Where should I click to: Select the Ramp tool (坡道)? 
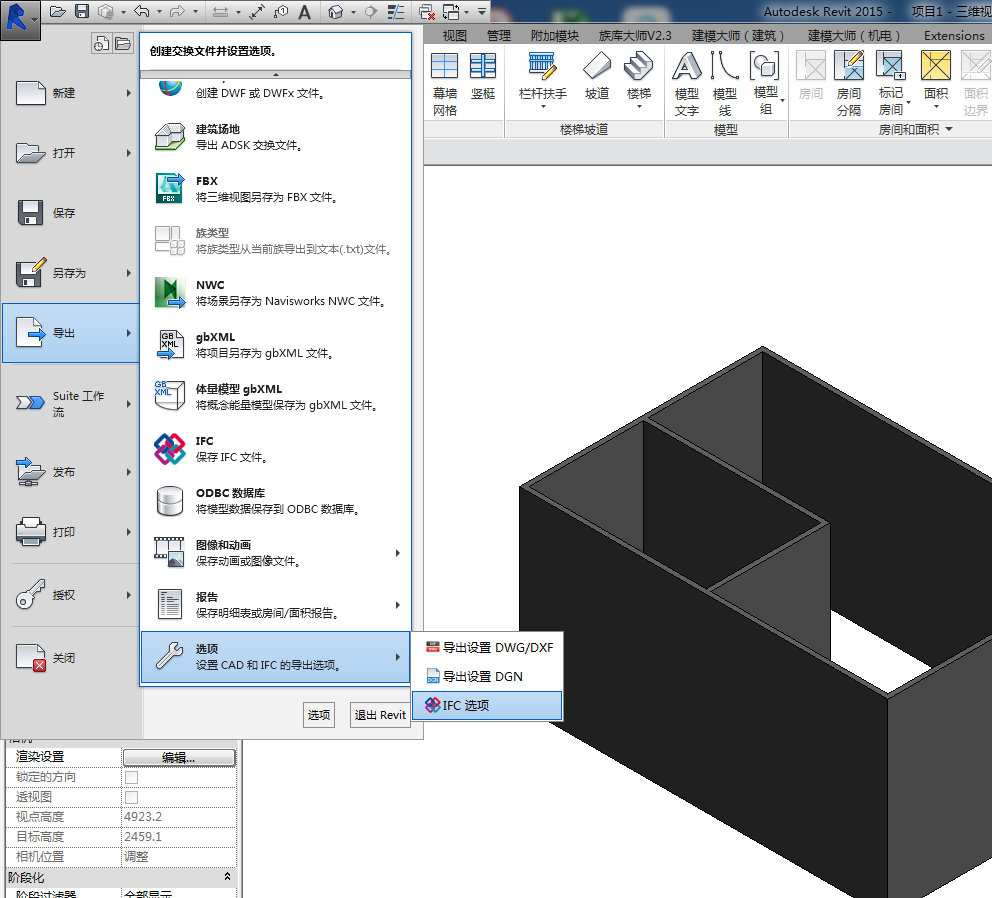click(x=597, y=77)
